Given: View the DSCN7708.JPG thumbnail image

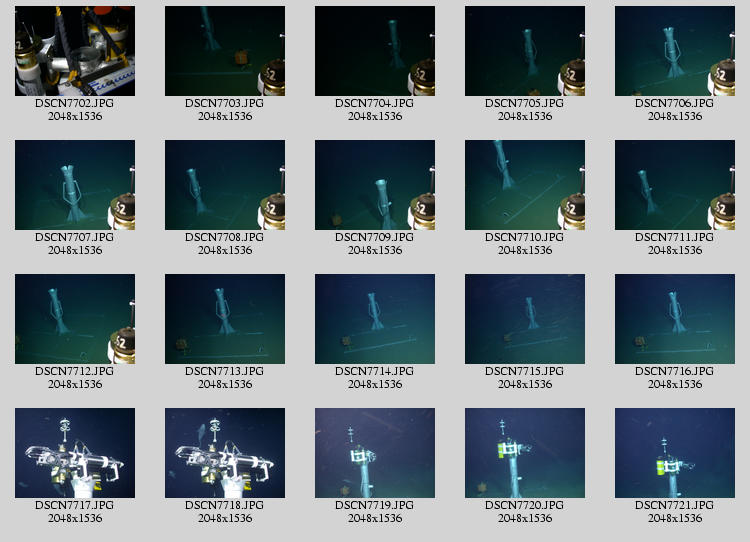Looking at the screenshot, I should [x=225, y=185].
